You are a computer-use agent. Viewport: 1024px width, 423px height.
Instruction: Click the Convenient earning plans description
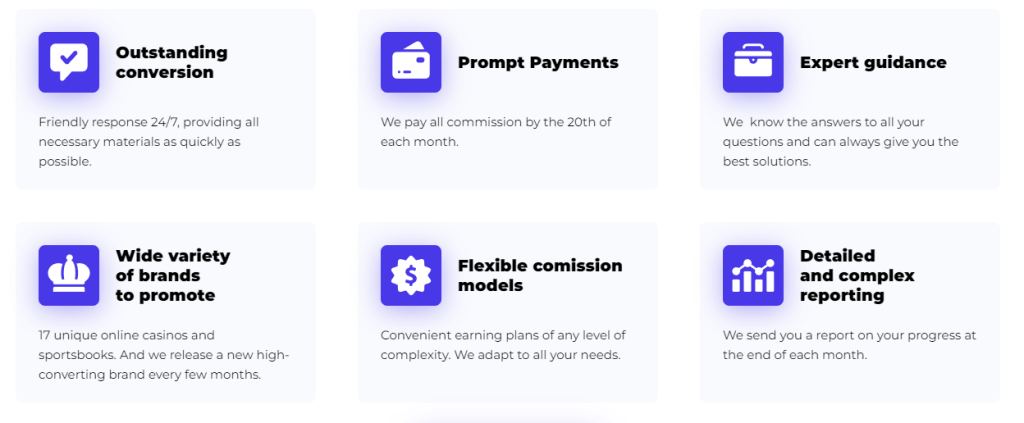504,345
